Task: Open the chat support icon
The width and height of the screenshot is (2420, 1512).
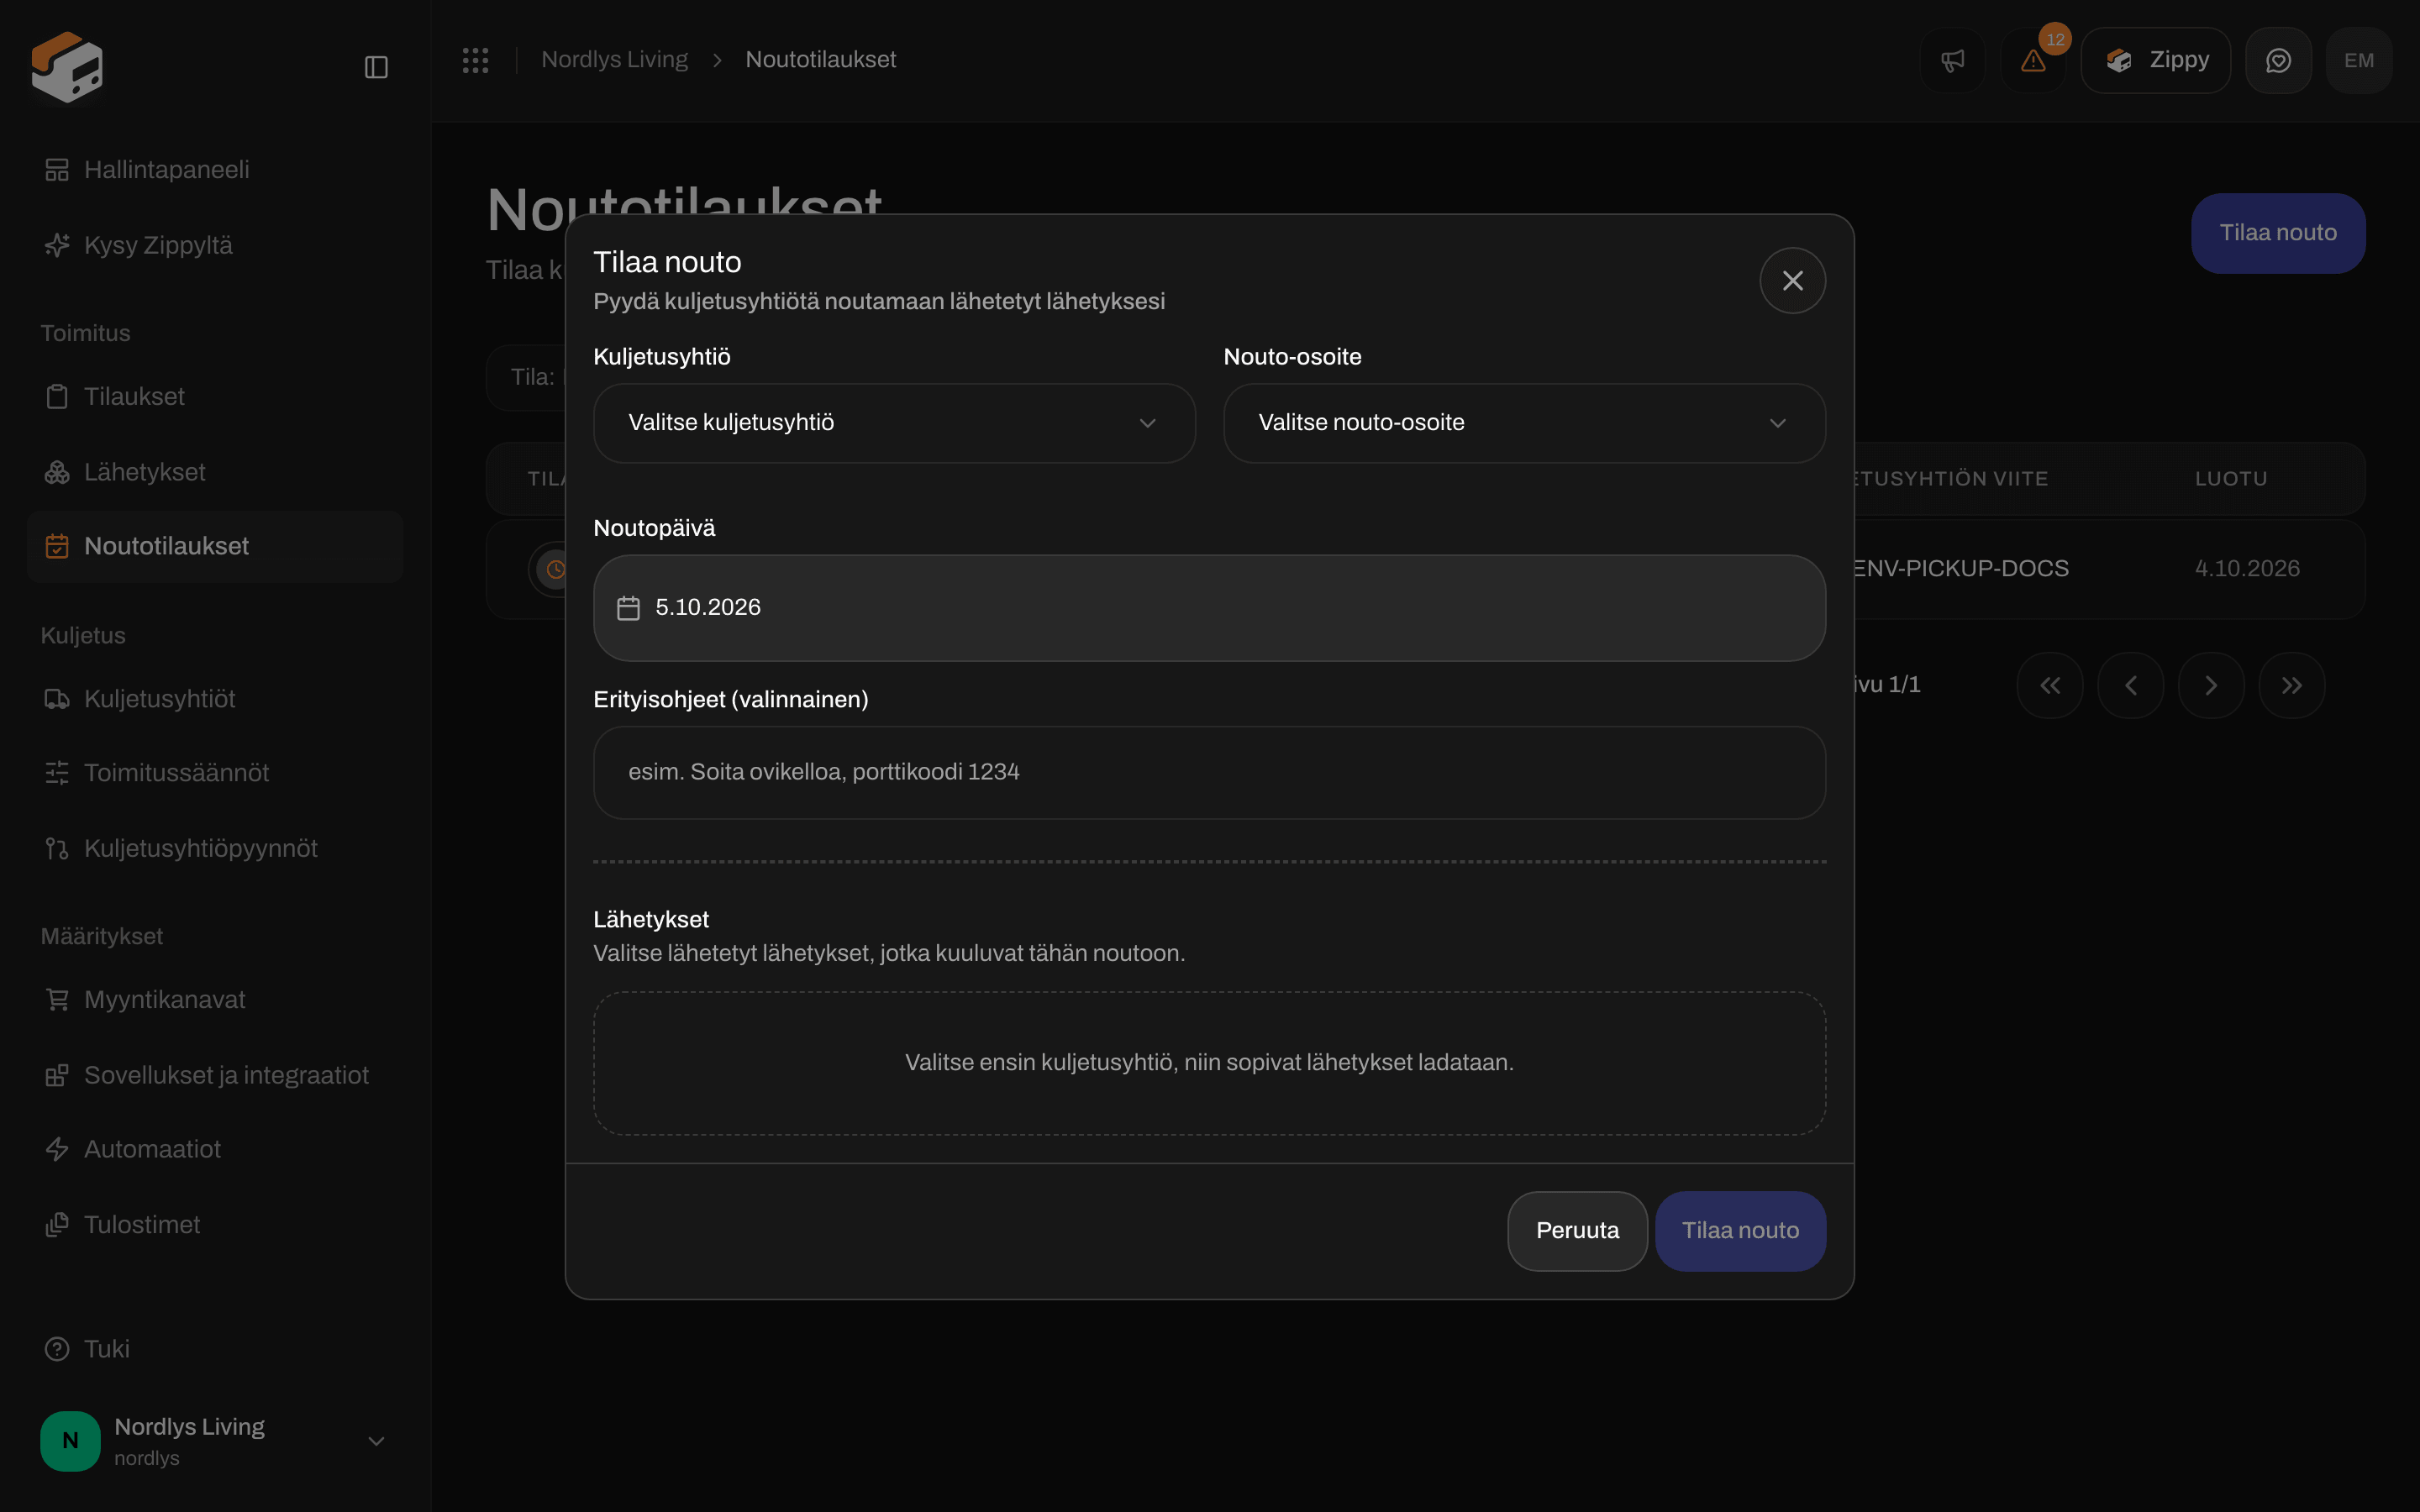Action: [2278, 61]
